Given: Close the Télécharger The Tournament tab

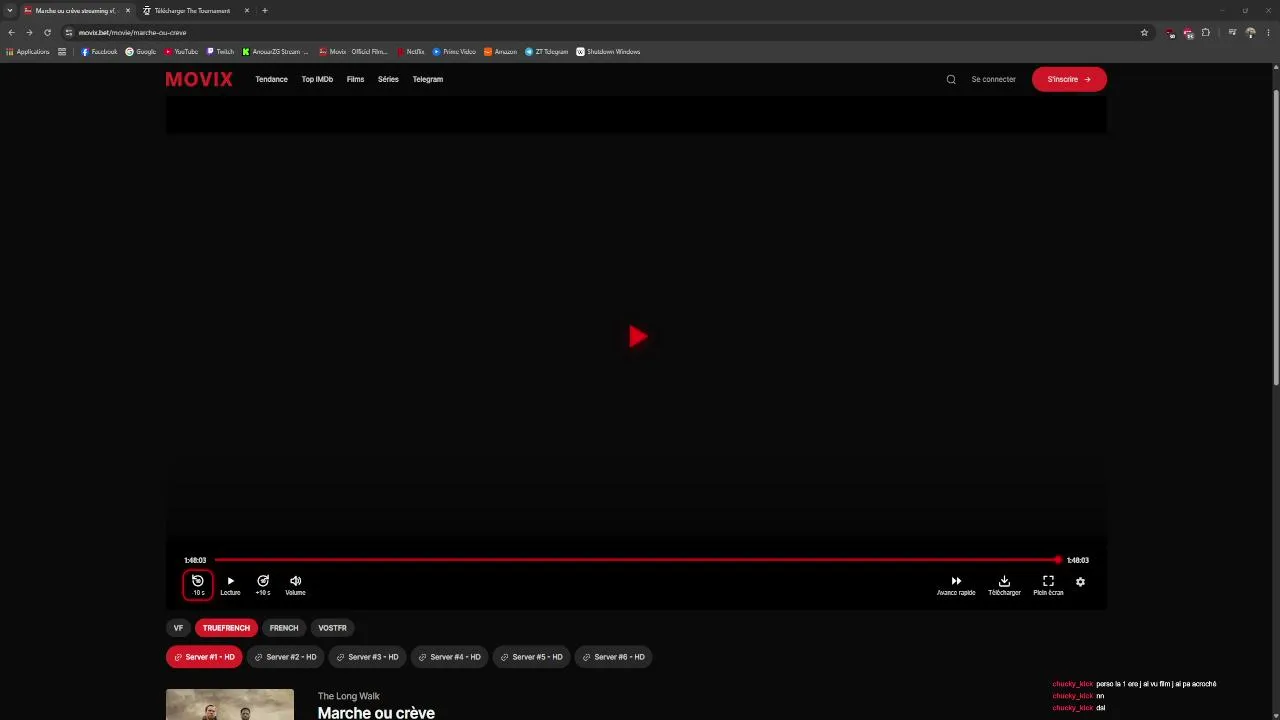Looking at the screenshot, I should point(246,10).
